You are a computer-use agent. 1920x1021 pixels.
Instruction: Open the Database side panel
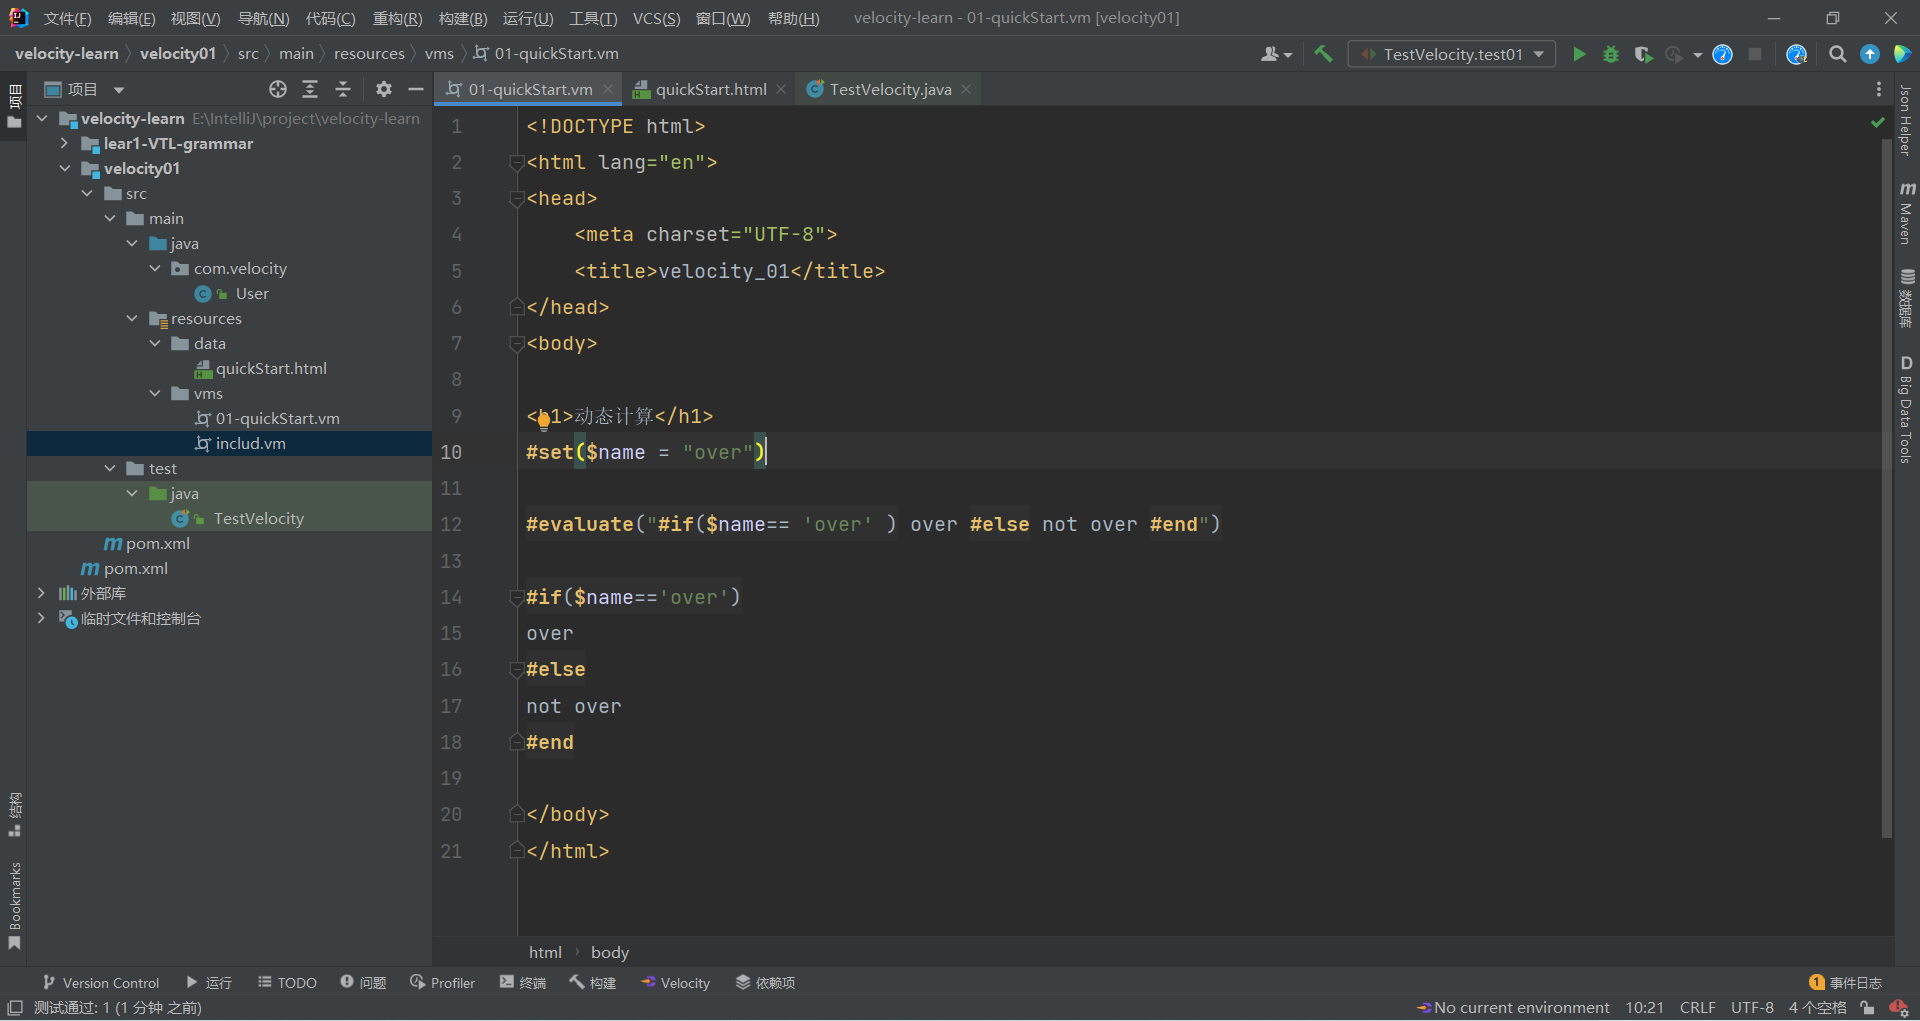coord(1906,298)
